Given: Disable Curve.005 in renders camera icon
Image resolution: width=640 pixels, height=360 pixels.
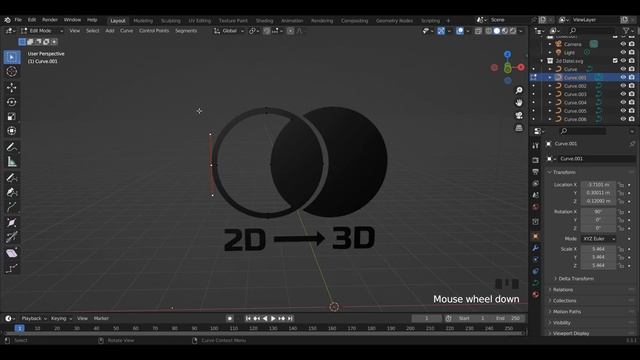Looking at the screenshot, I should click(x=632, y=111).
